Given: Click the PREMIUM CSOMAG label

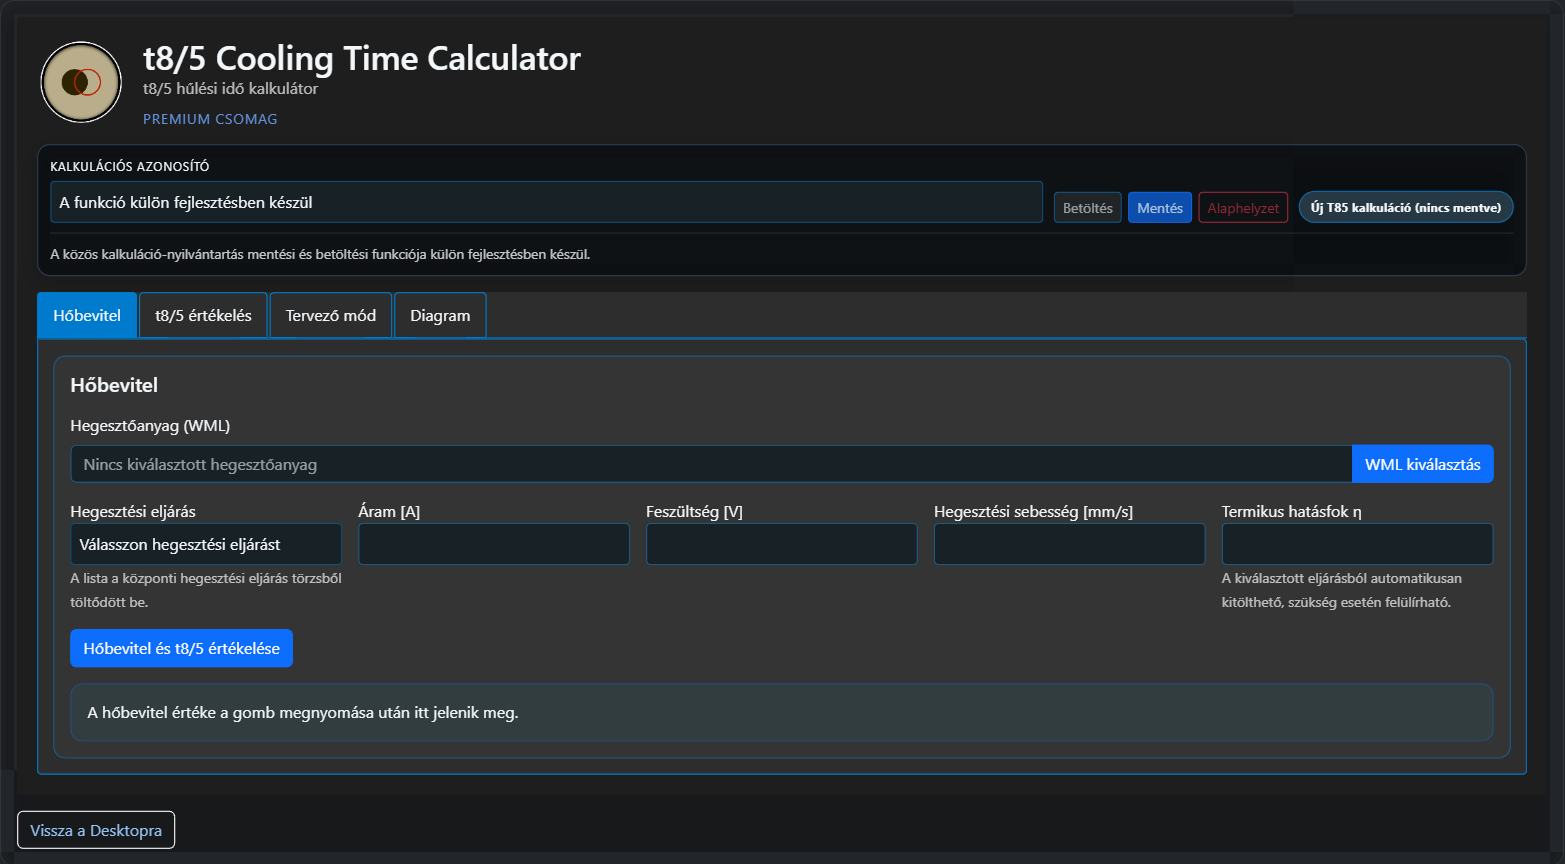Looking at the screenshot, I should (x=210, y=119).
